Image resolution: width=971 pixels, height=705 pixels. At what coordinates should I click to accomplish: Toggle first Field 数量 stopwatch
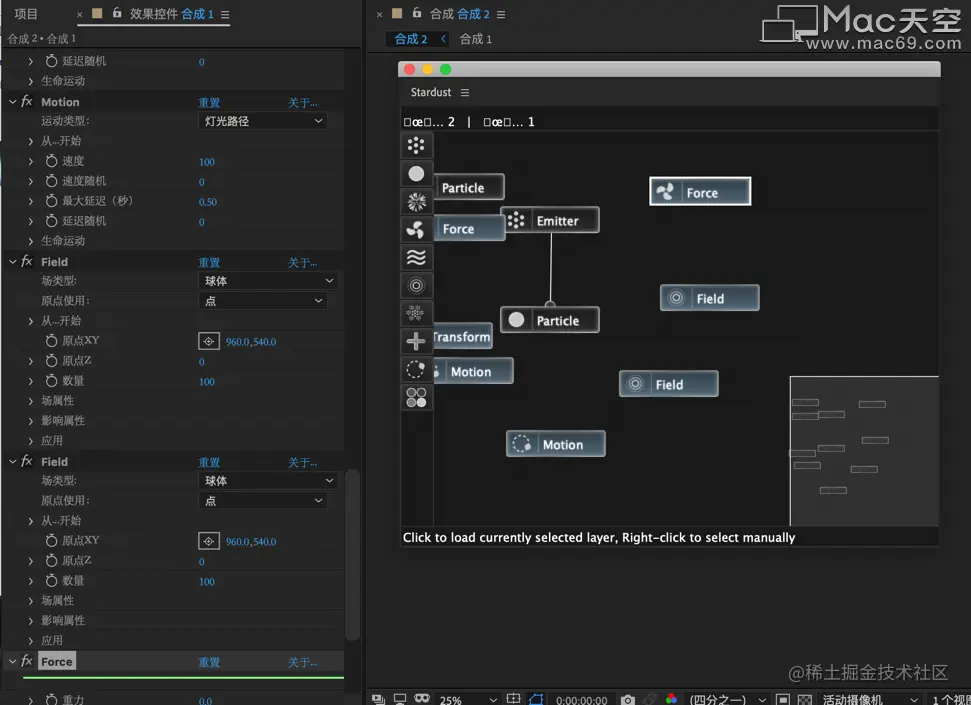point(51,380)
